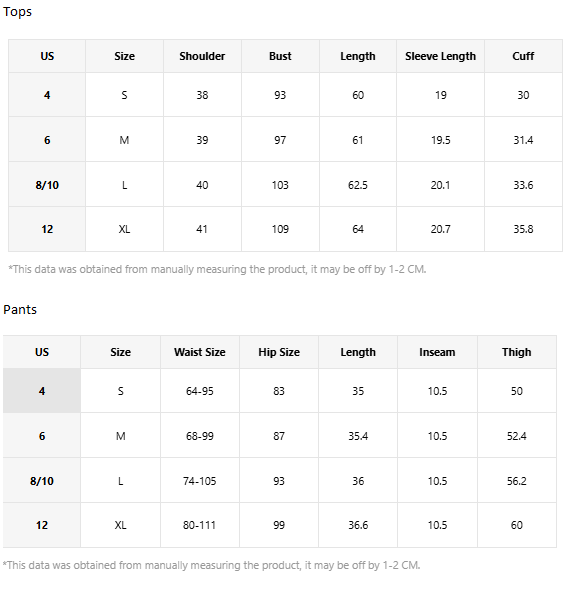Image resolution: width=564 pixels, height=591 pixels.
Task: Click the Tops section heading
Action: click(17, 12)
